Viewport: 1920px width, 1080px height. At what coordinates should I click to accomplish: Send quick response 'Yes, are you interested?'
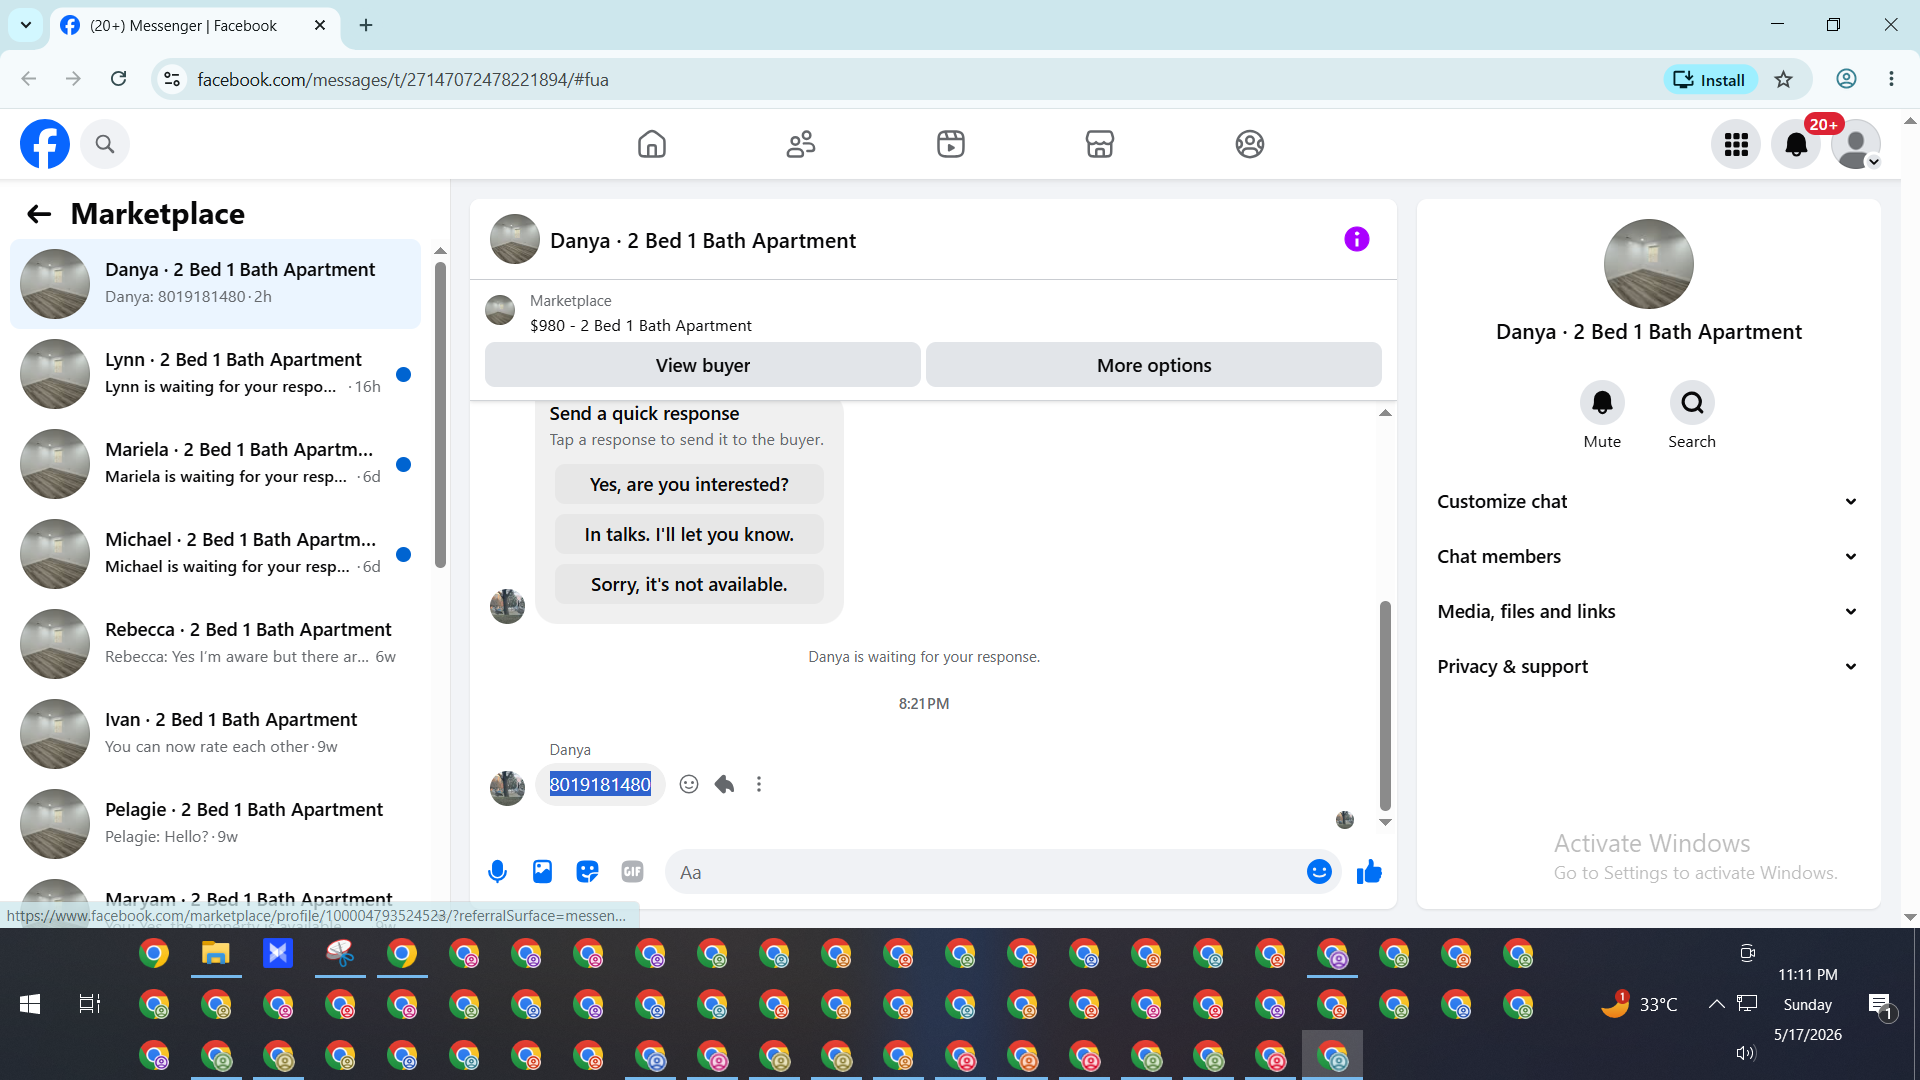(689, 485)
